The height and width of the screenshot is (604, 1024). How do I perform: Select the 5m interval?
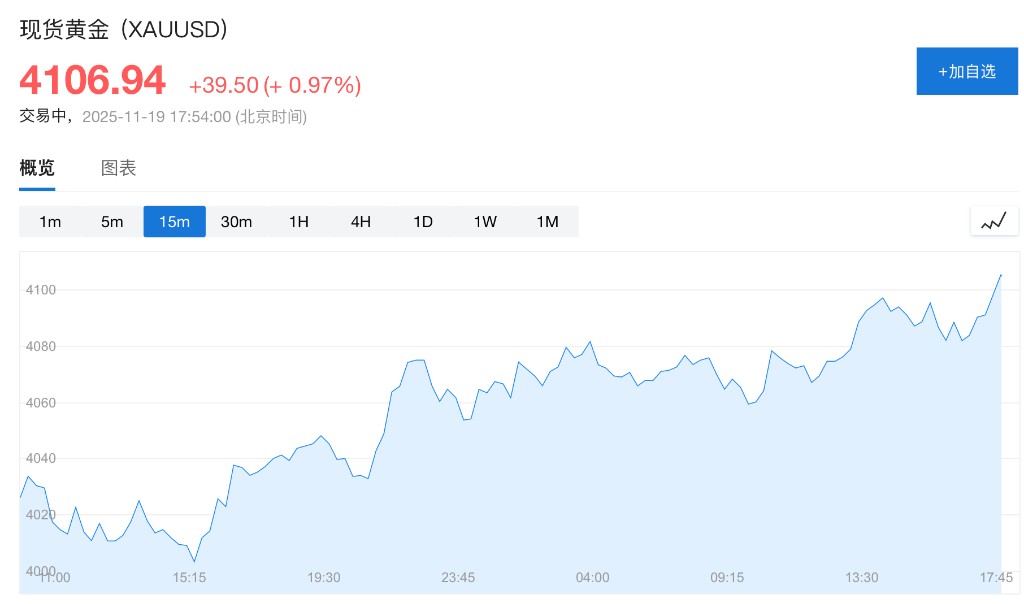(112, 222)
